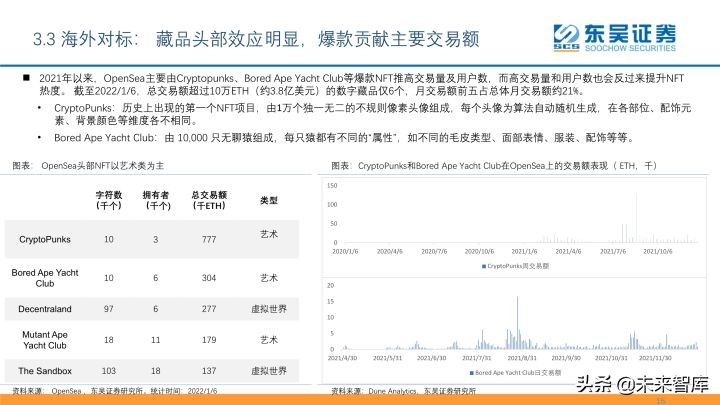
Task: Click the 艺术 type cell for CryptoPunks
Action: point(269,234)
